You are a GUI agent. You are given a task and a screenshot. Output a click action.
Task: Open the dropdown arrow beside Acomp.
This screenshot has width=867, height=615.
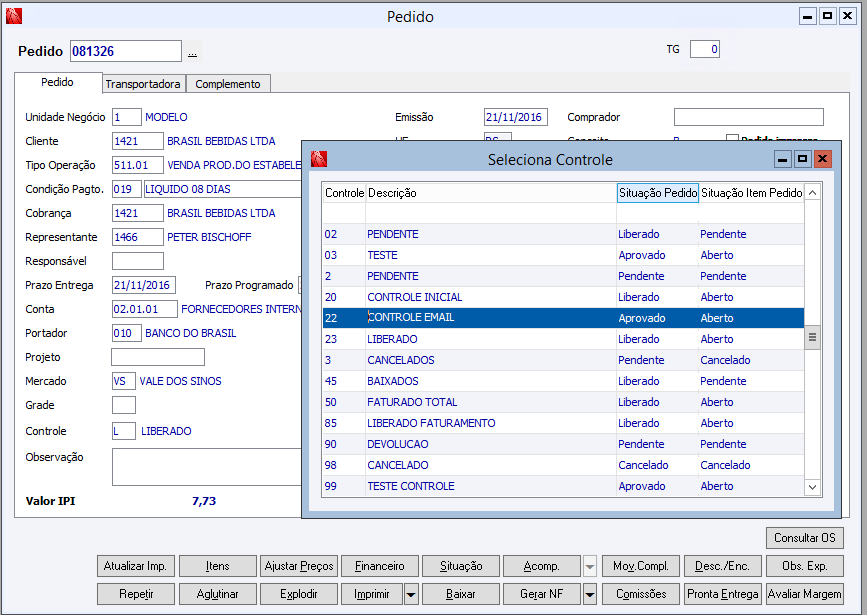[590, 567]
